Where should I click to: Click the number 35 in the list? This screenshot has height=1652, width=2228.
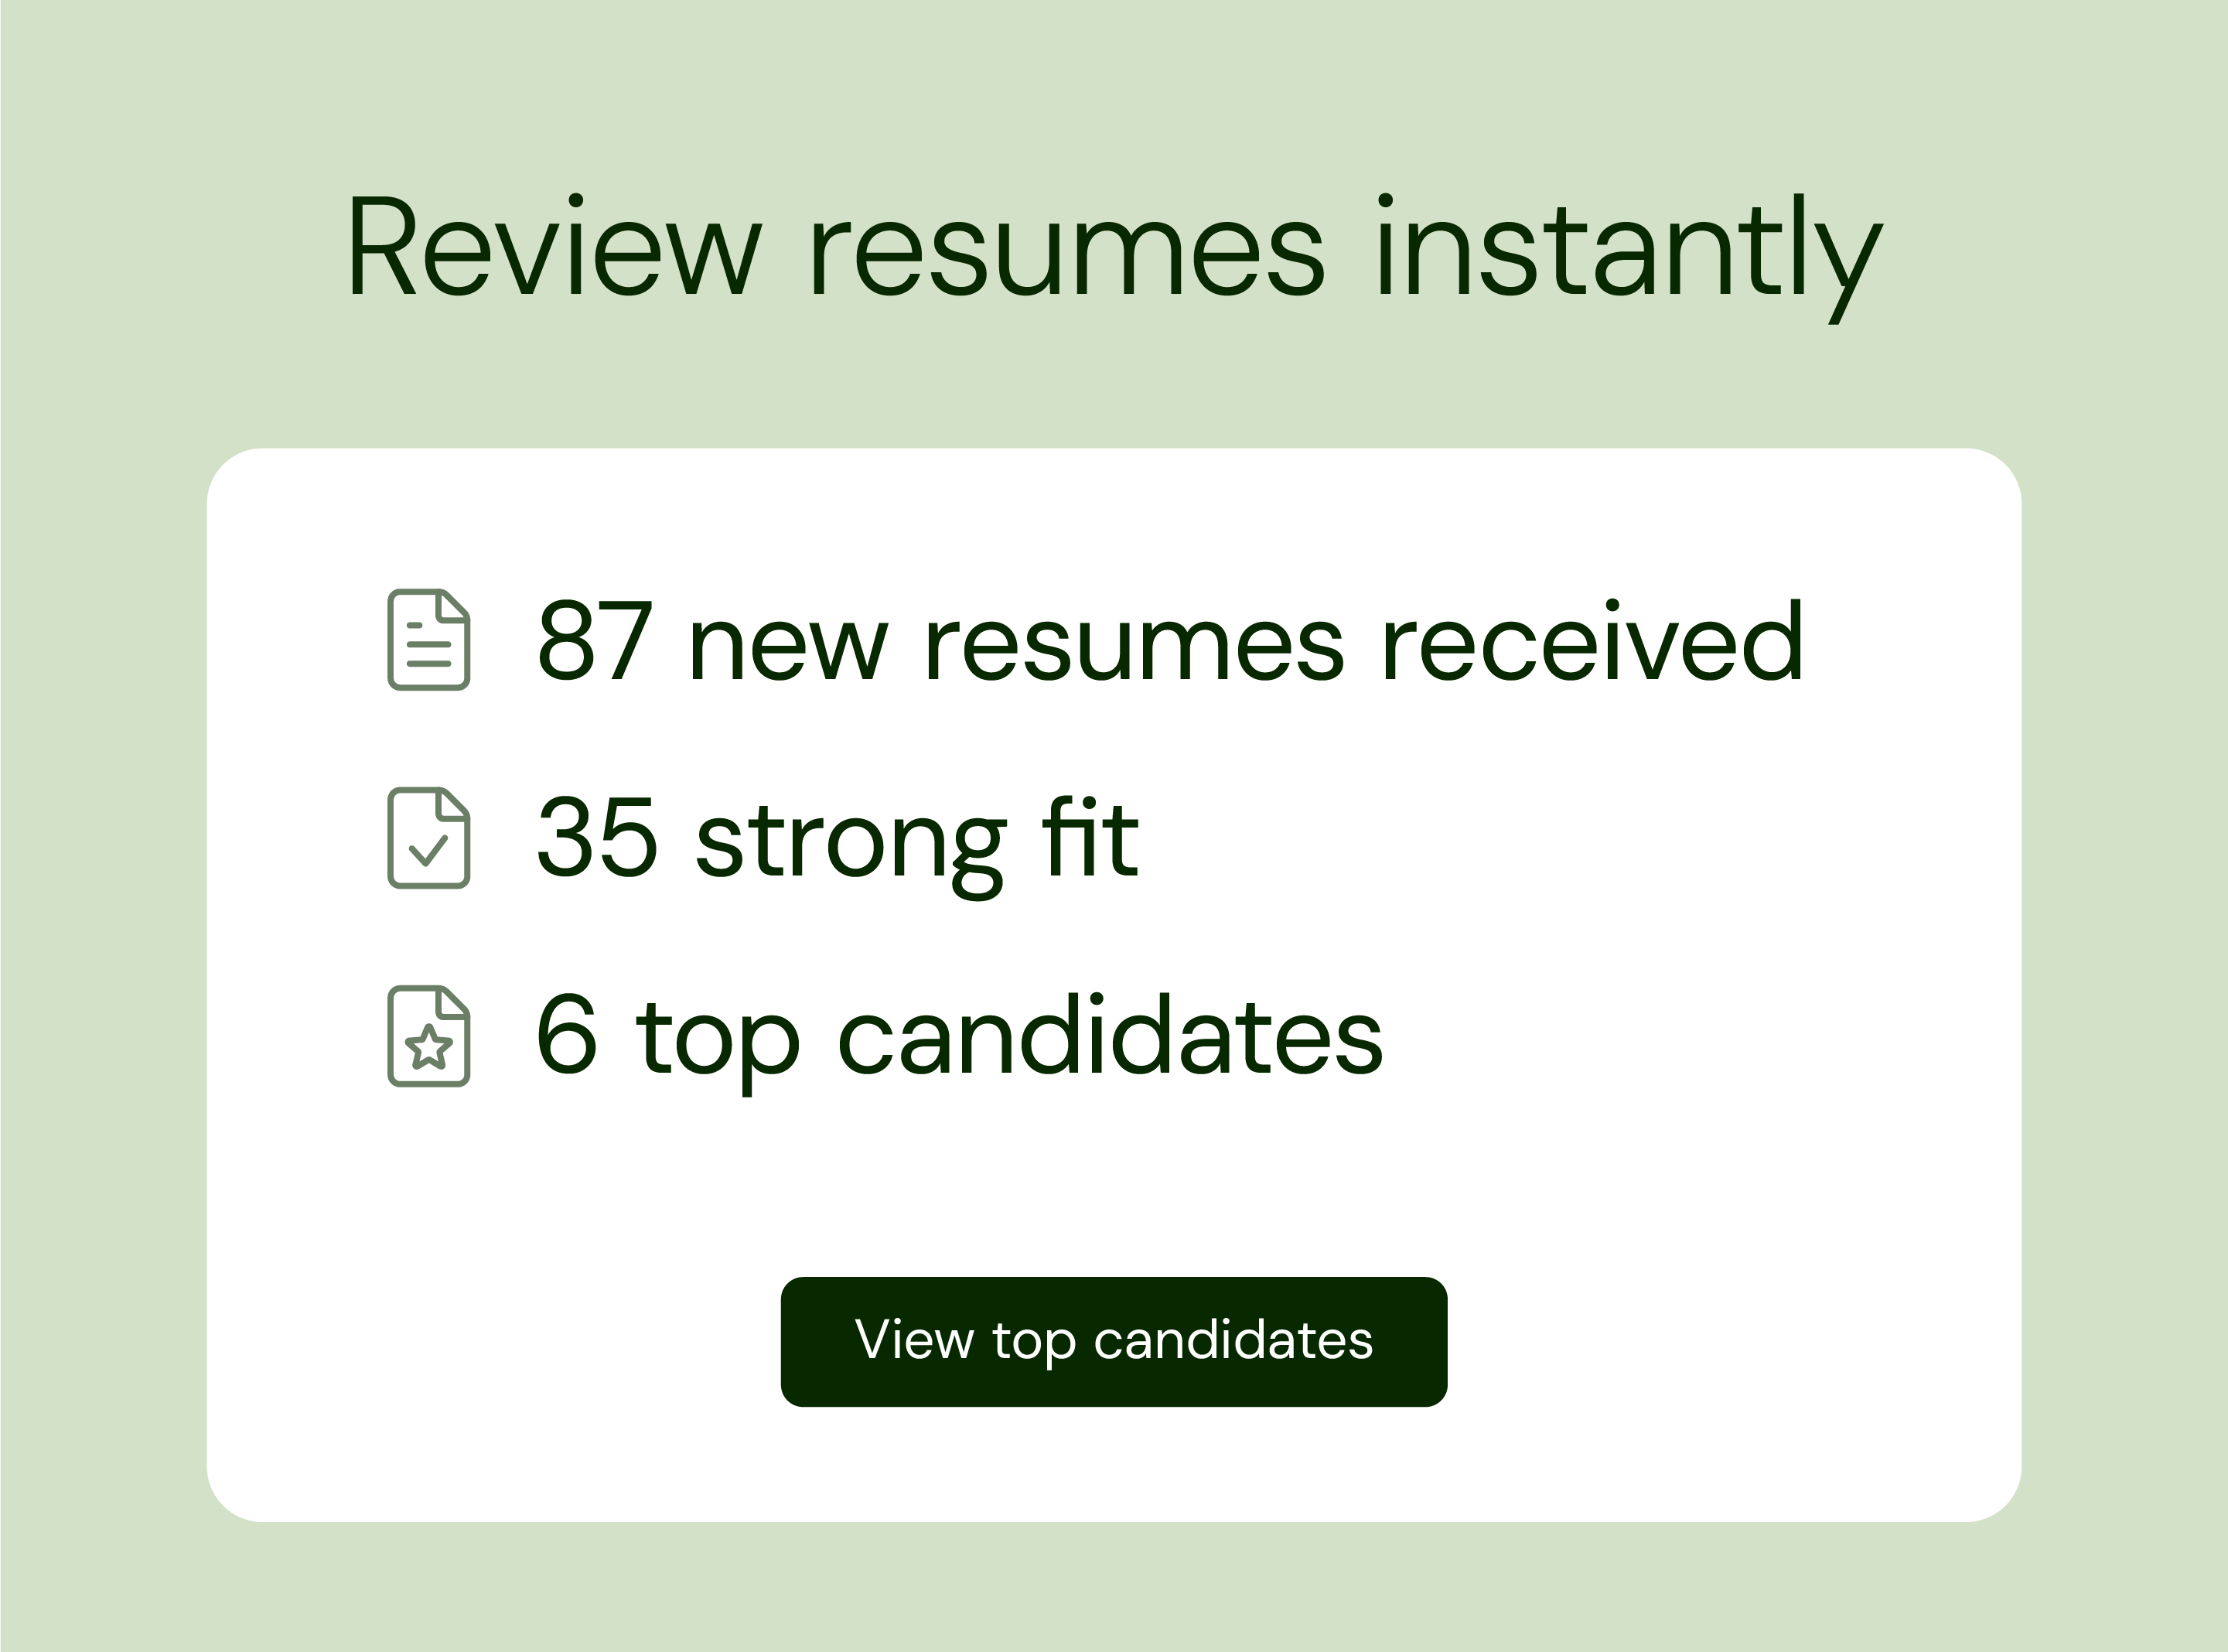(597, 838)
